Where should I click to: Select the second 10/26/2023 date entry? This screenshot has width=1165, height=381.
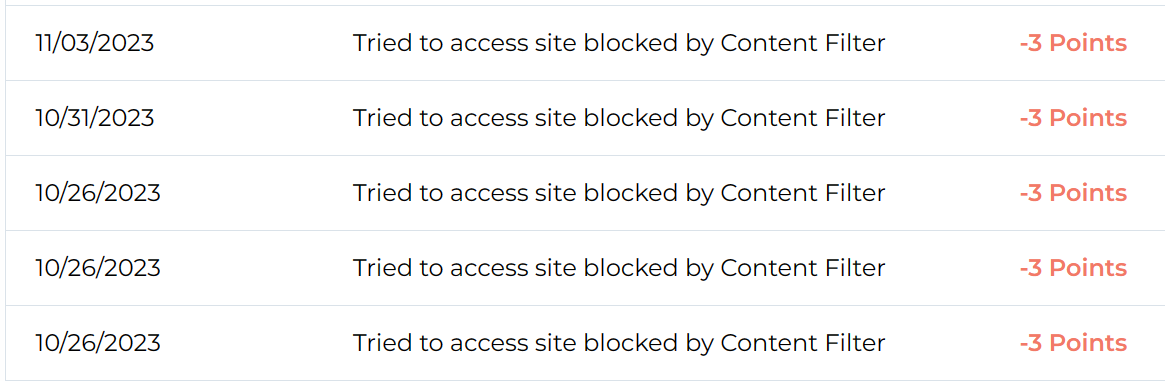coord(97,267)
